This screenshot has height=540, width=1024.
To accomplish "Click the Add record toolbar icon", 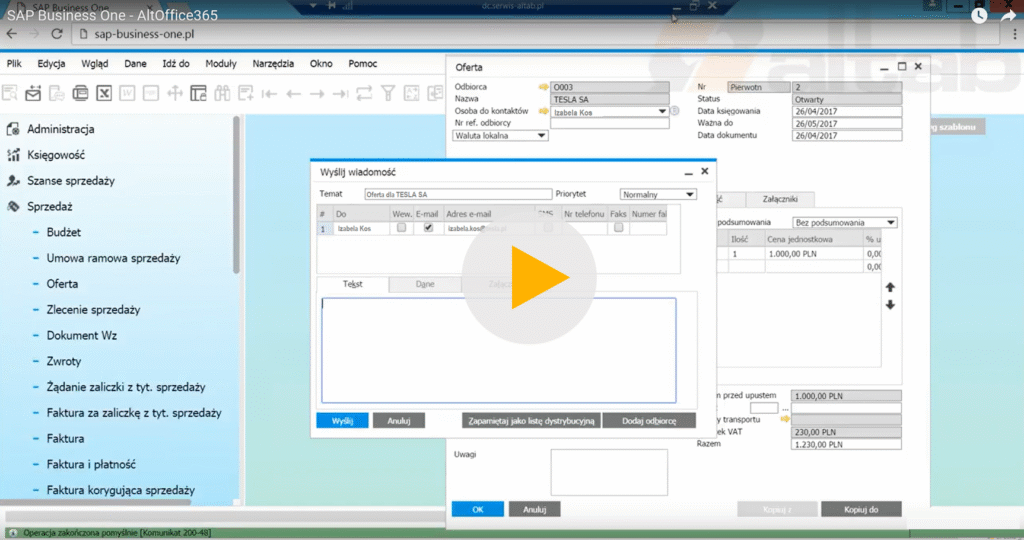I will tap(246, 93).
